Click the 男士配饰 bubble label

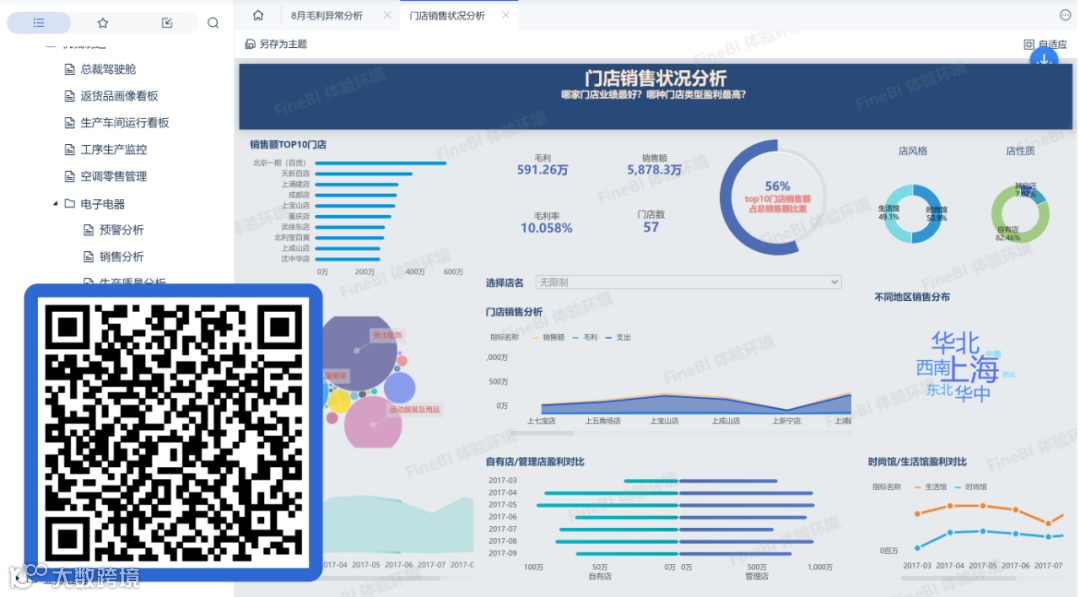tap(387, 335)
